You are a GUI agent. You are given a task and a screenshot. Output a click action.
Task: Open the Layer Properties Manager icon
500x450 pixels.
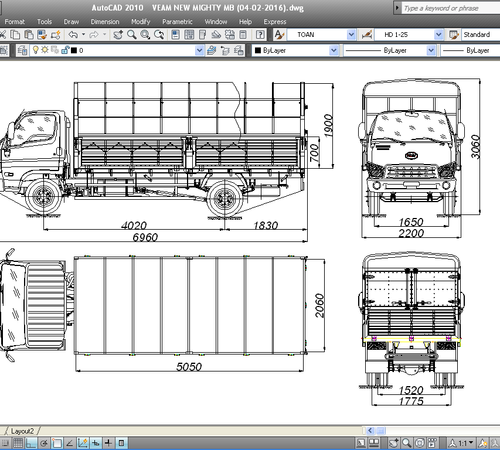[x=22, y=50]
